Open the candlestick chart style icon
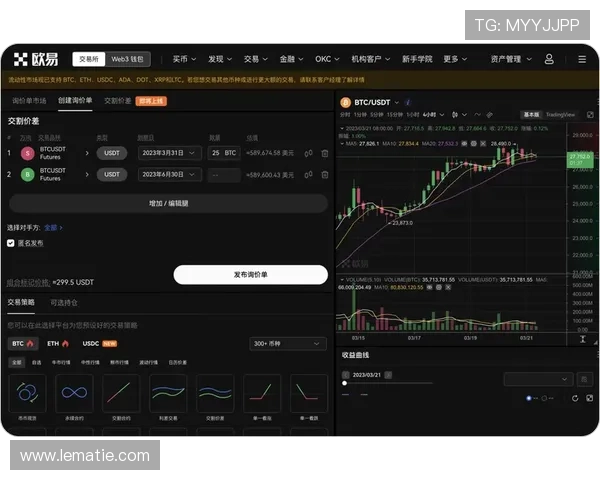600x480 pixels. click(x=455, y=115)
